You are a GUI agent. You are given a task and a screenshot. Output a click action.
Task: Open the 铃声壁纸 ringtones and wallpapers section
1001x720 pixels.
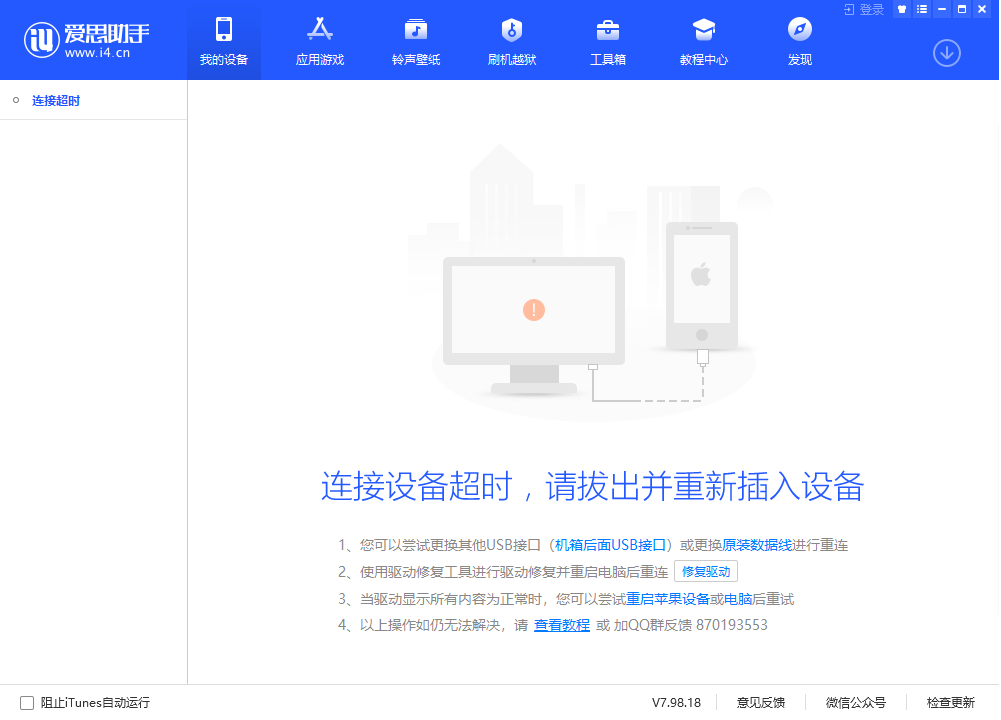pyautogui.click(x=415, y=40)
